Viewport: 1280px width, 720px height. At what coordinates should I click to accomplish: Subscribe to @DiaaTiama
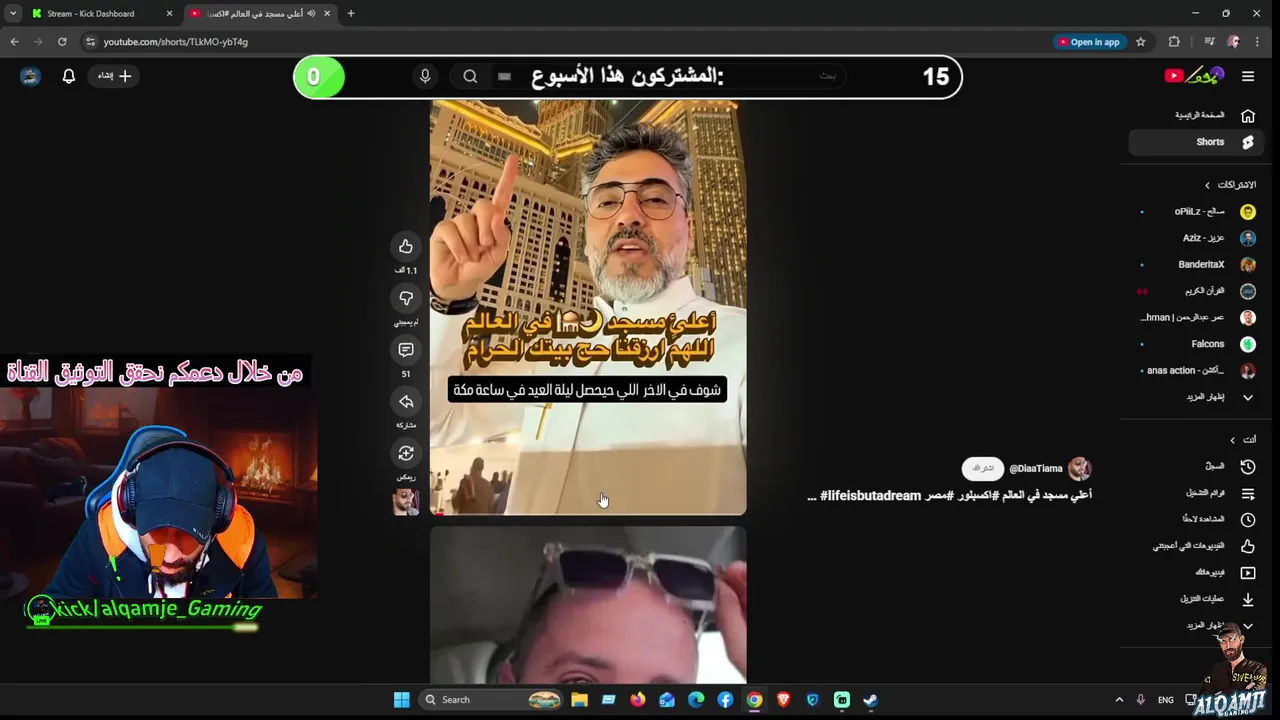tap(983, 468)
